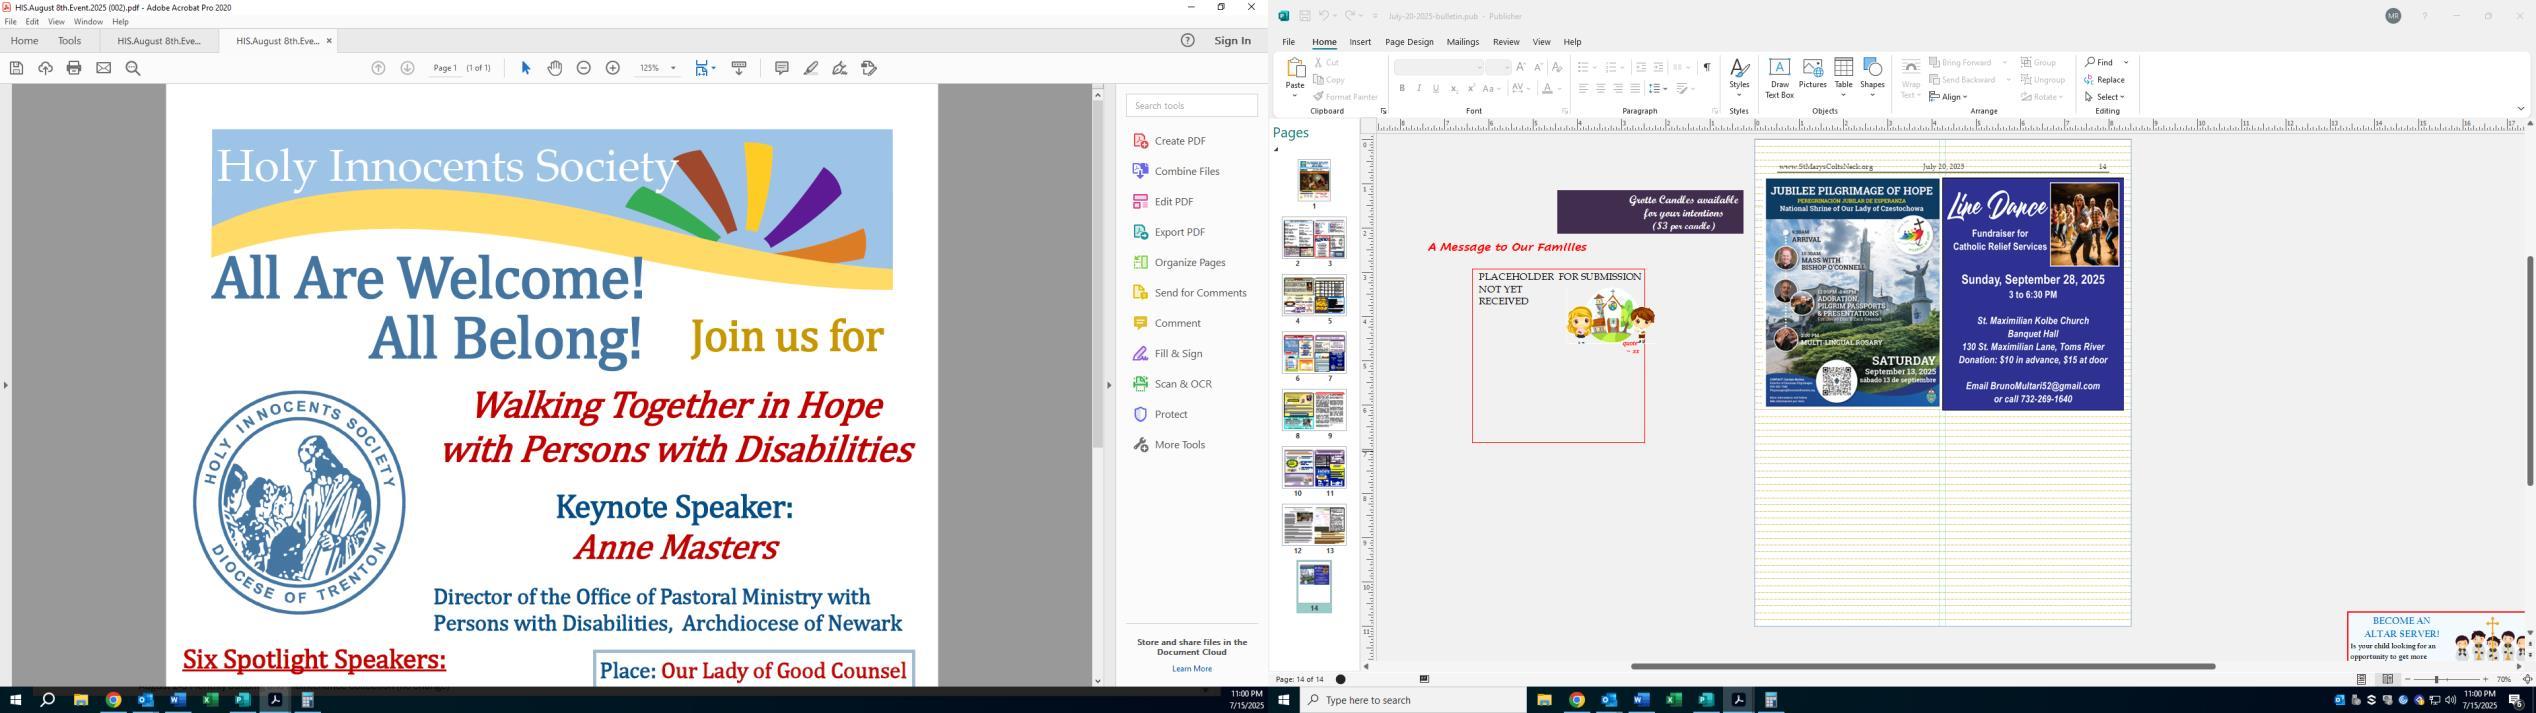The height and width of the screenshot is (713, 2536).
Task: Open Acrobat help question mark icon
Action: coord(1187,40)
